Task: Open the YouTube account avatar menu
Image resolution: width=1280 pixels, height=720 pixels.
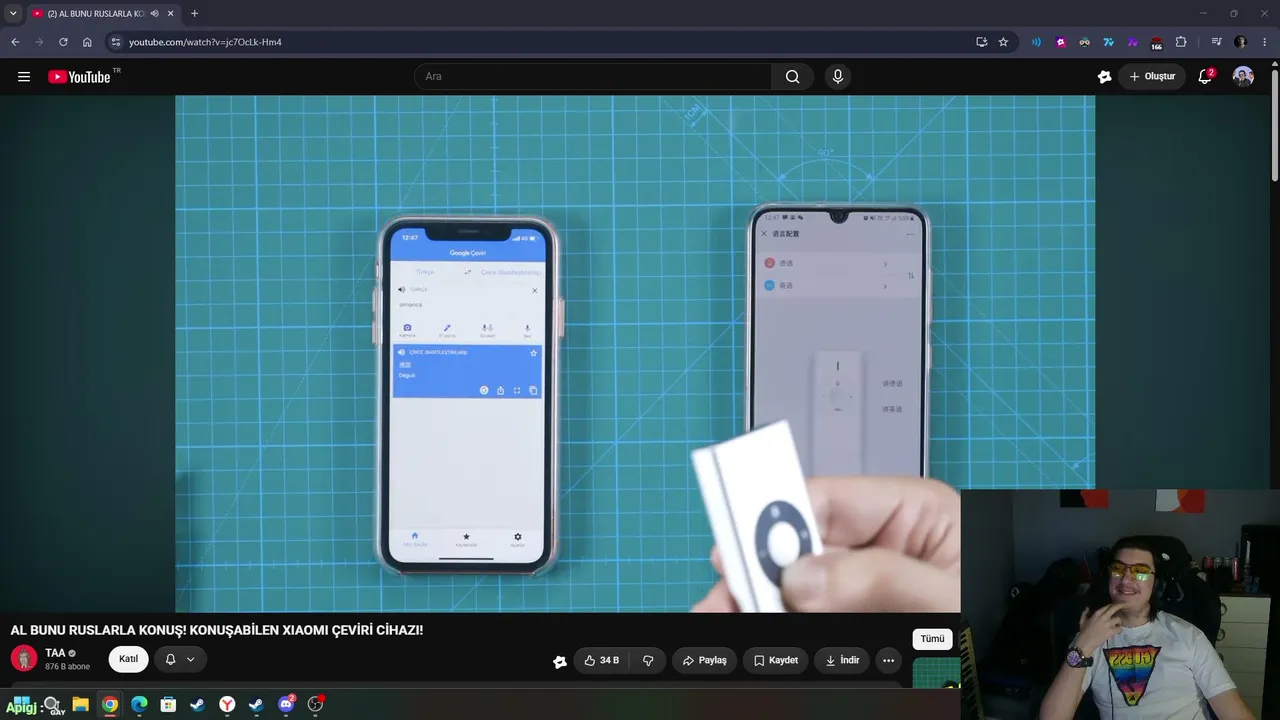Action: [x=1243, y=77]
